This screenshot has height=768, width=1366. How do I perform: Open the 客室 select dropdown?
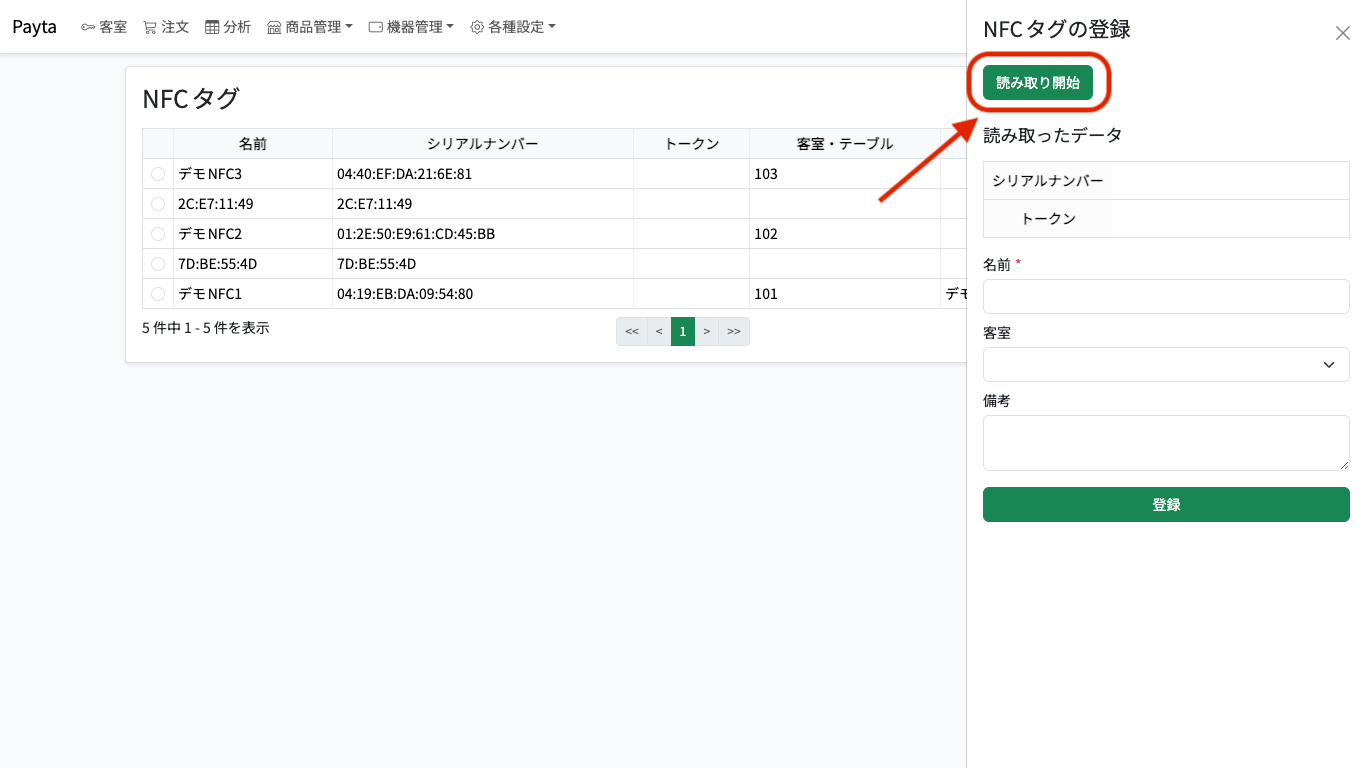tap(1166, 365)
